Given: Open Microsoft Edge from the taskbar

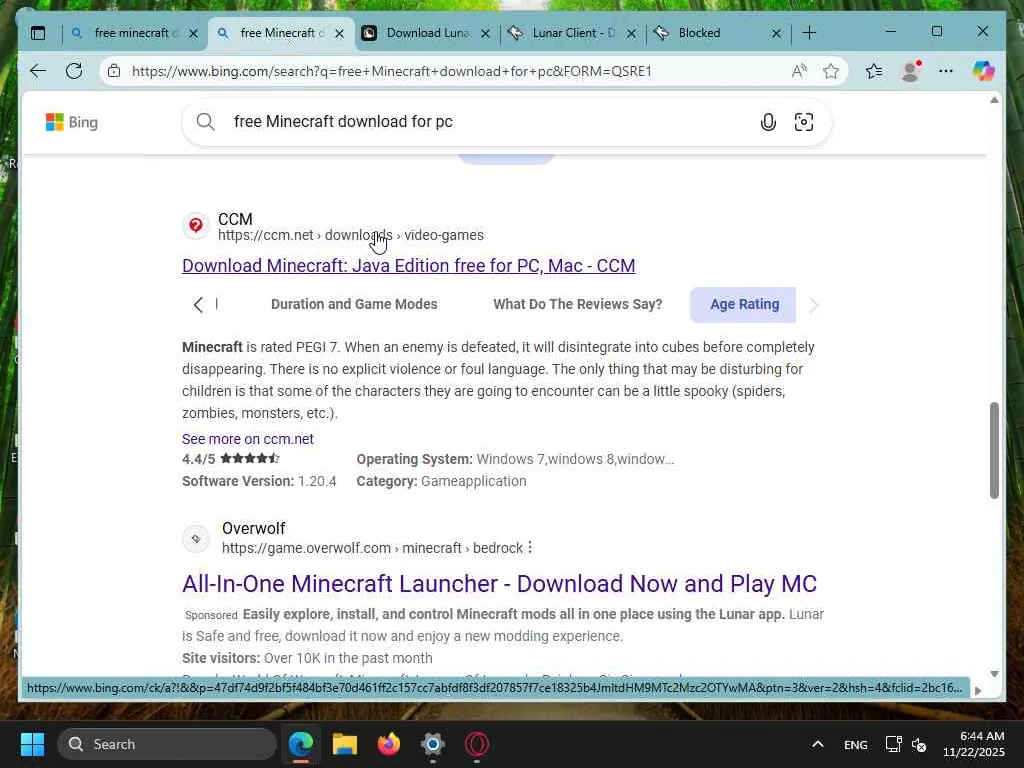Looking at the screenshot, I should 300,744.
